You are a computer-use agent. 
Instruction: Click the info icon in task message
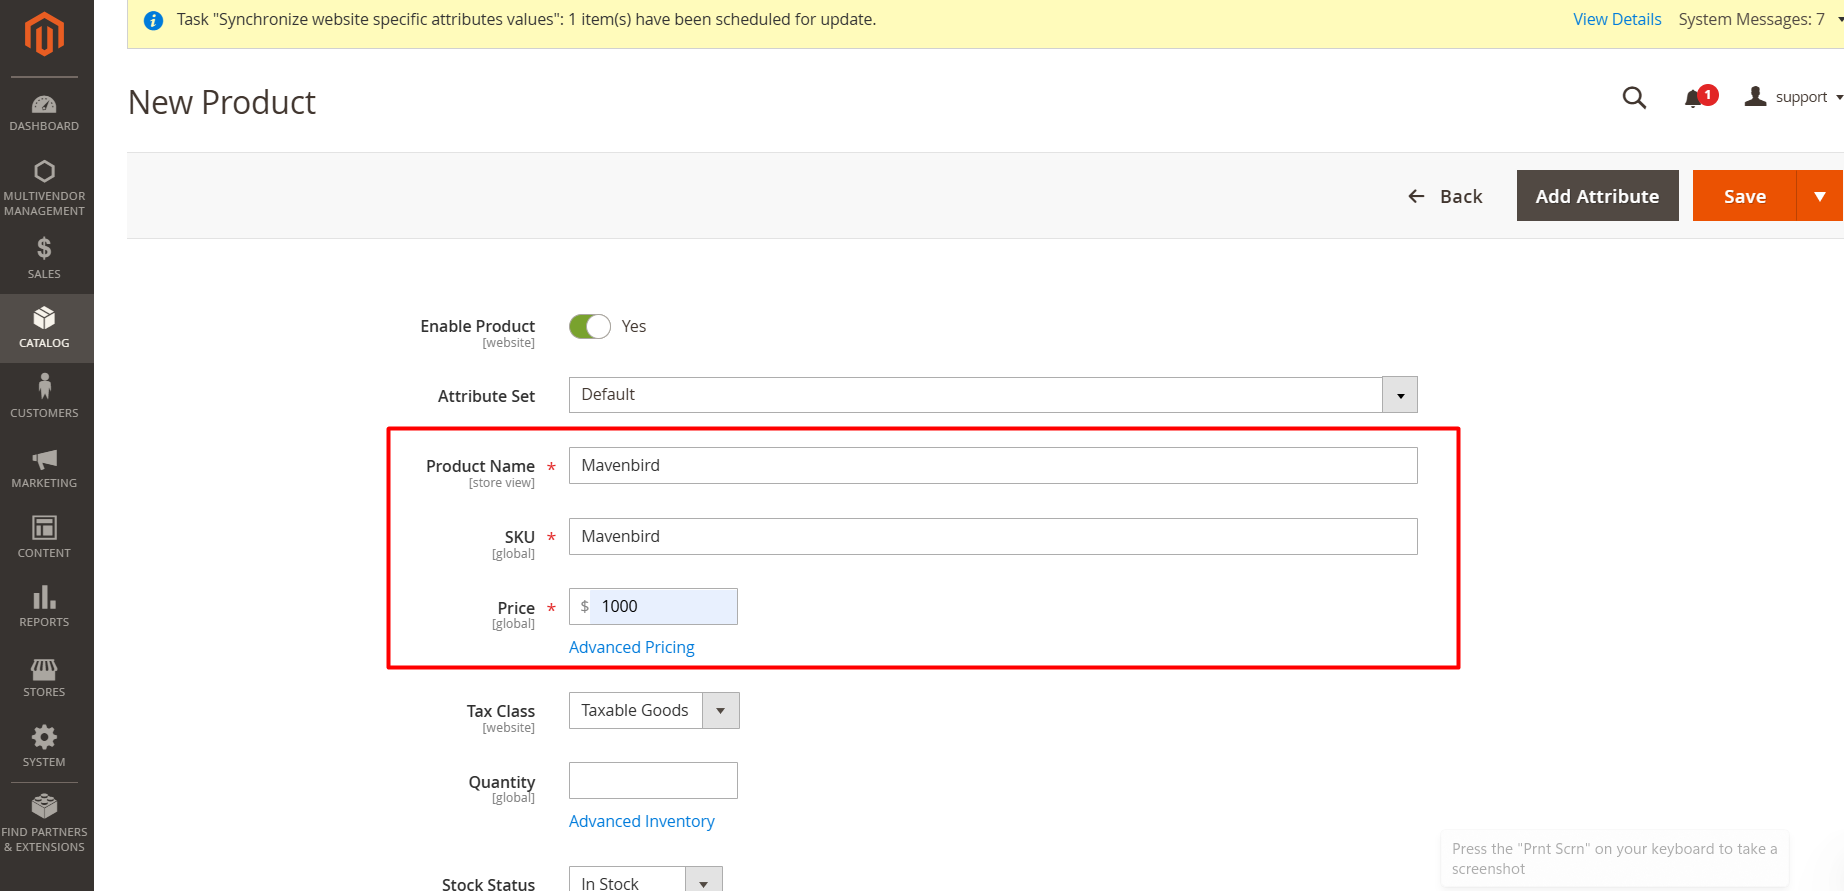pyautogui.click(x=153, y=20)
